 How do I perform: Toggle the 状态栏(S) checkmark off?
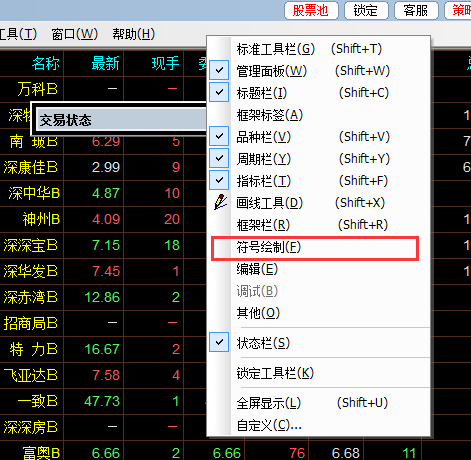(219, 342)
